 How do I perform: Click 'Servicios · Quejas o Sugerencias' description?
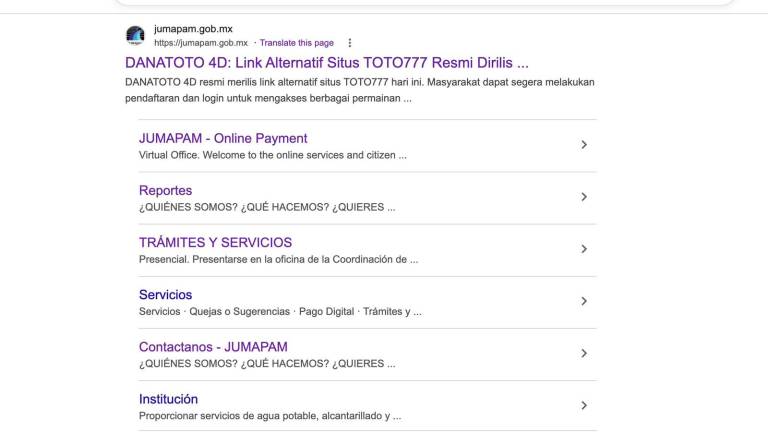[x=280, y=312]
